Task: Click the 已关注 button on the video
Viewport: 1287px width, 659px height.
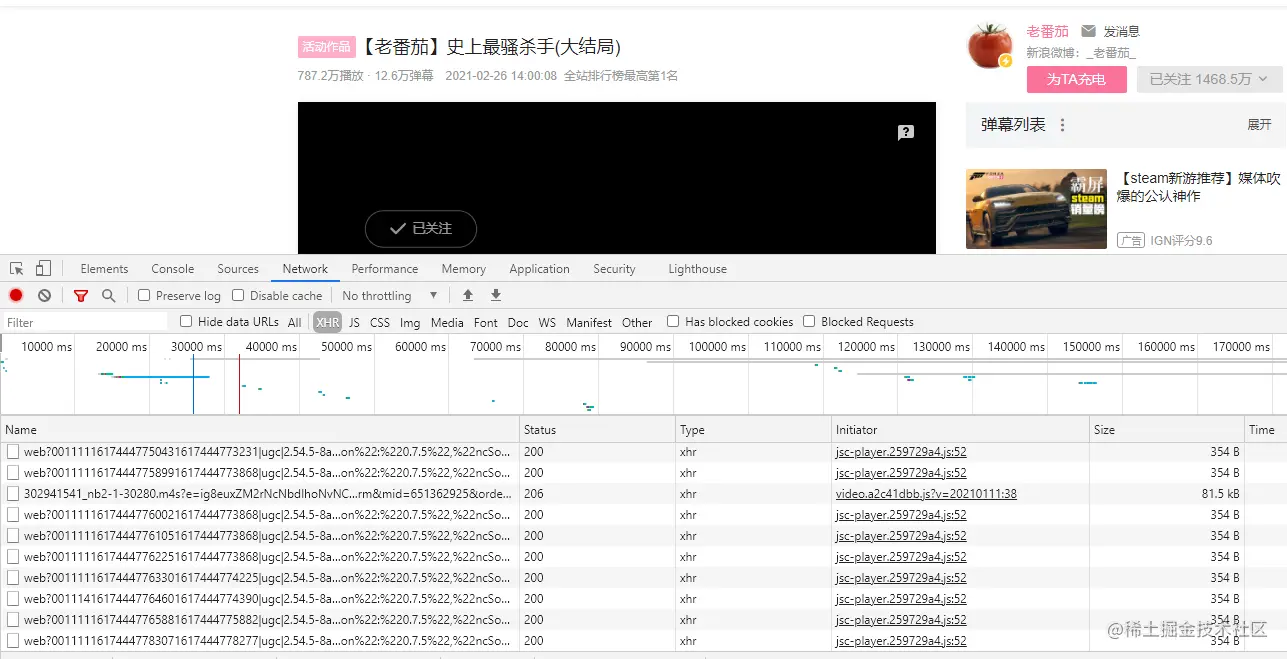Action: 421,228
